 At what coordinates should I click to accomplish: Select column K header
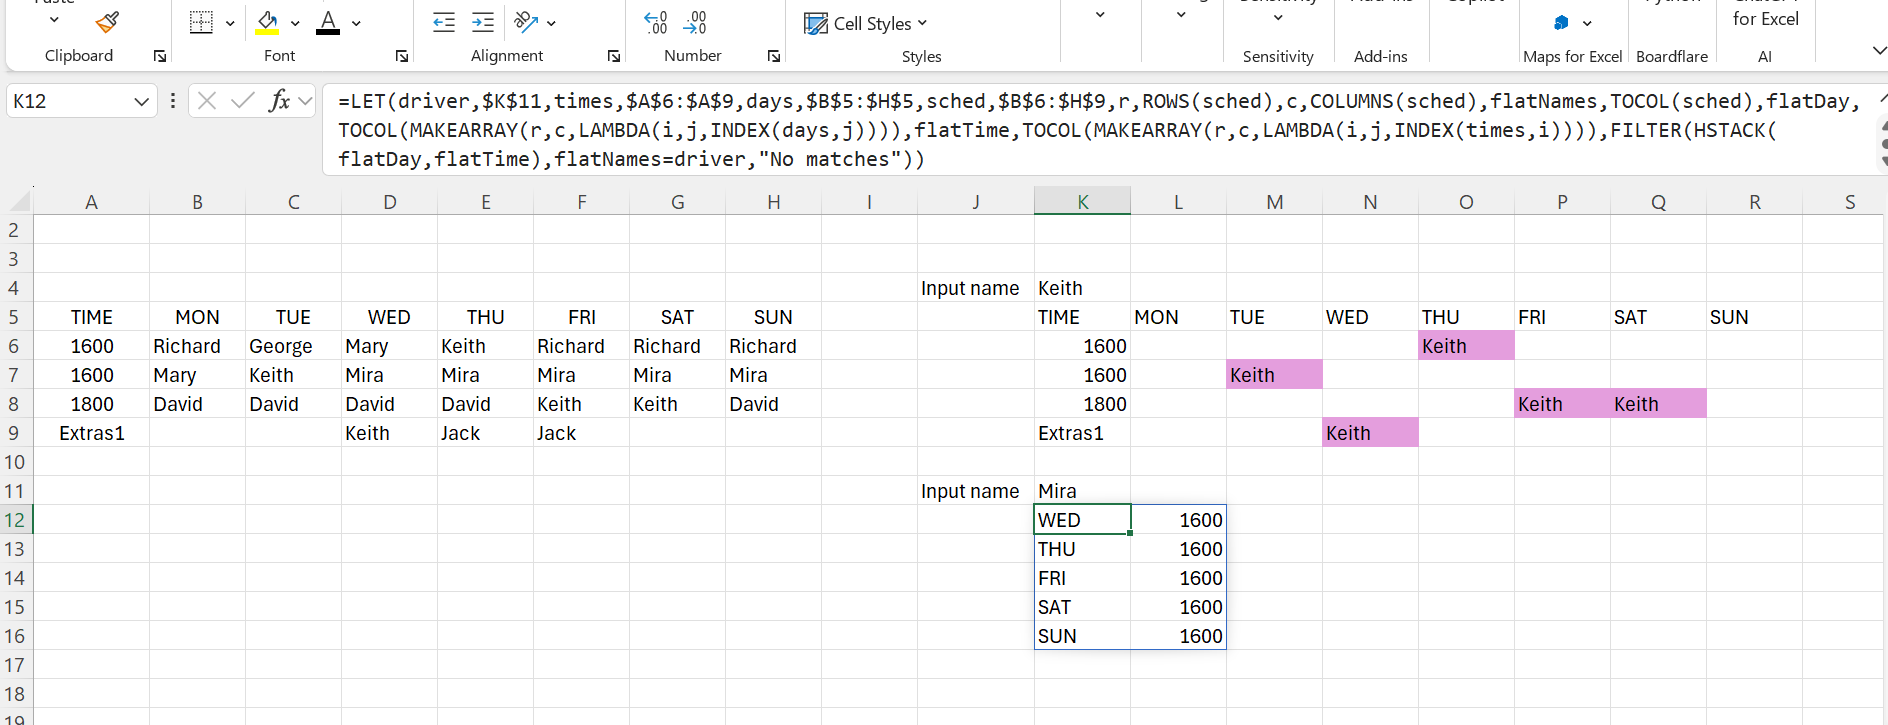[1082, 202]
